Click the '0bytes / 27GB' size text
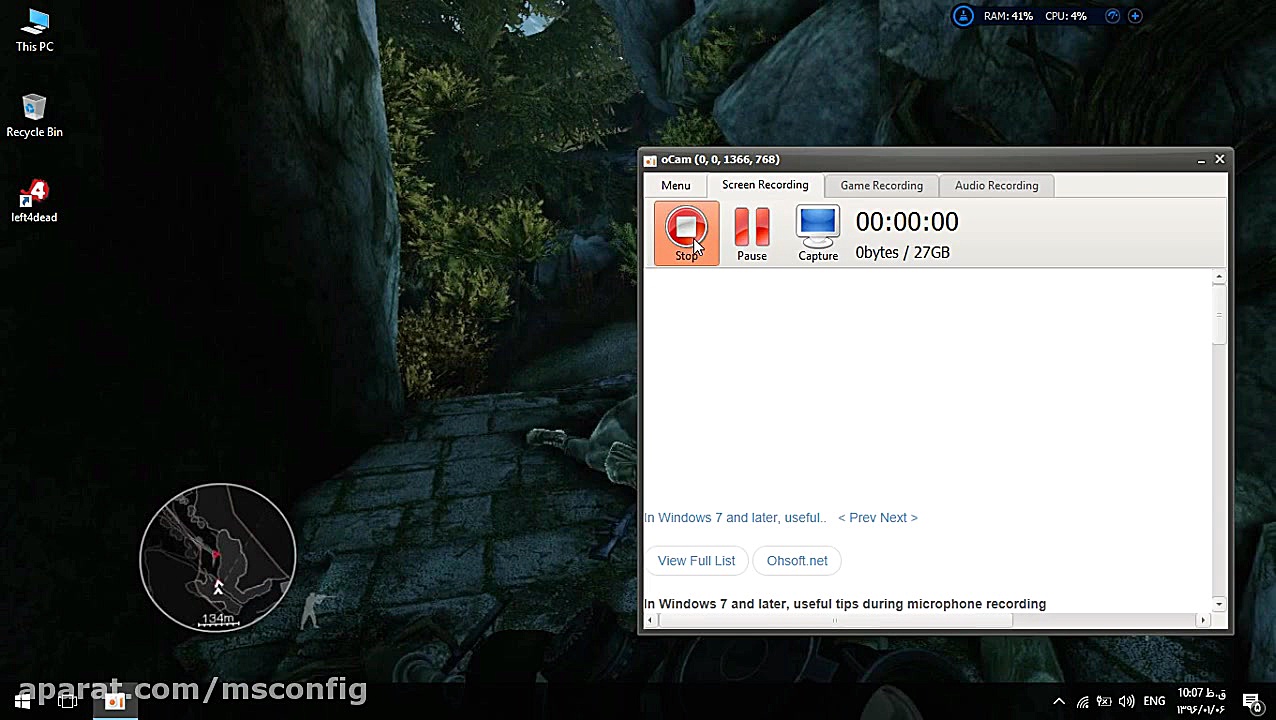 pos(903,253)
